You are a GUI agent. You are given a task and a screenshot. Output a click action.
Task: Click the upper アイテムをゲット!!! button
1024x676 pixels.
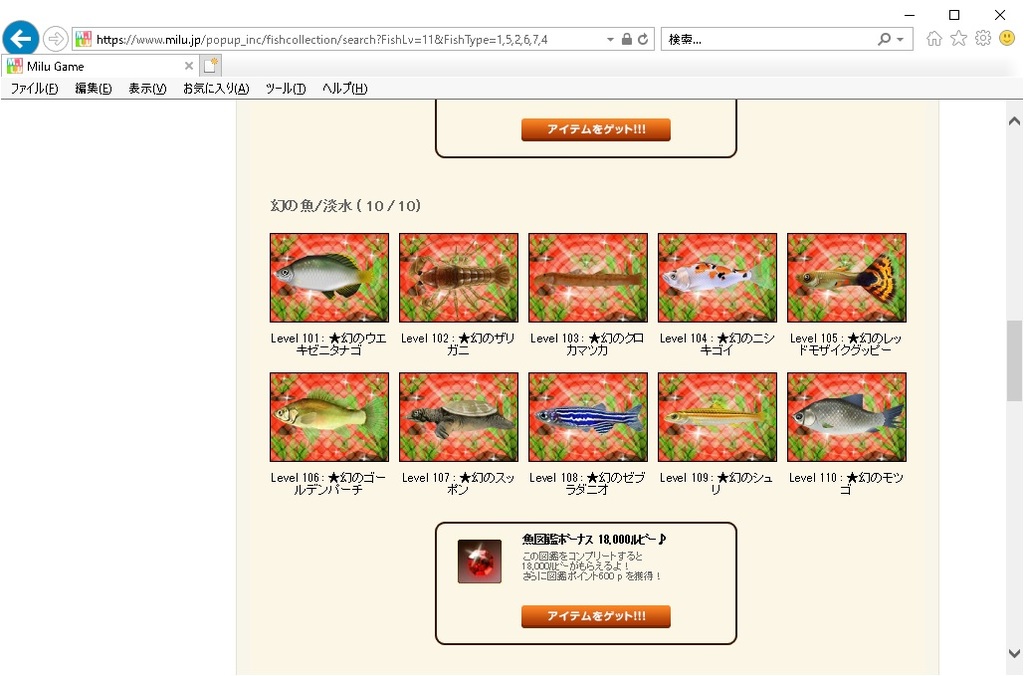pos(596,129)
